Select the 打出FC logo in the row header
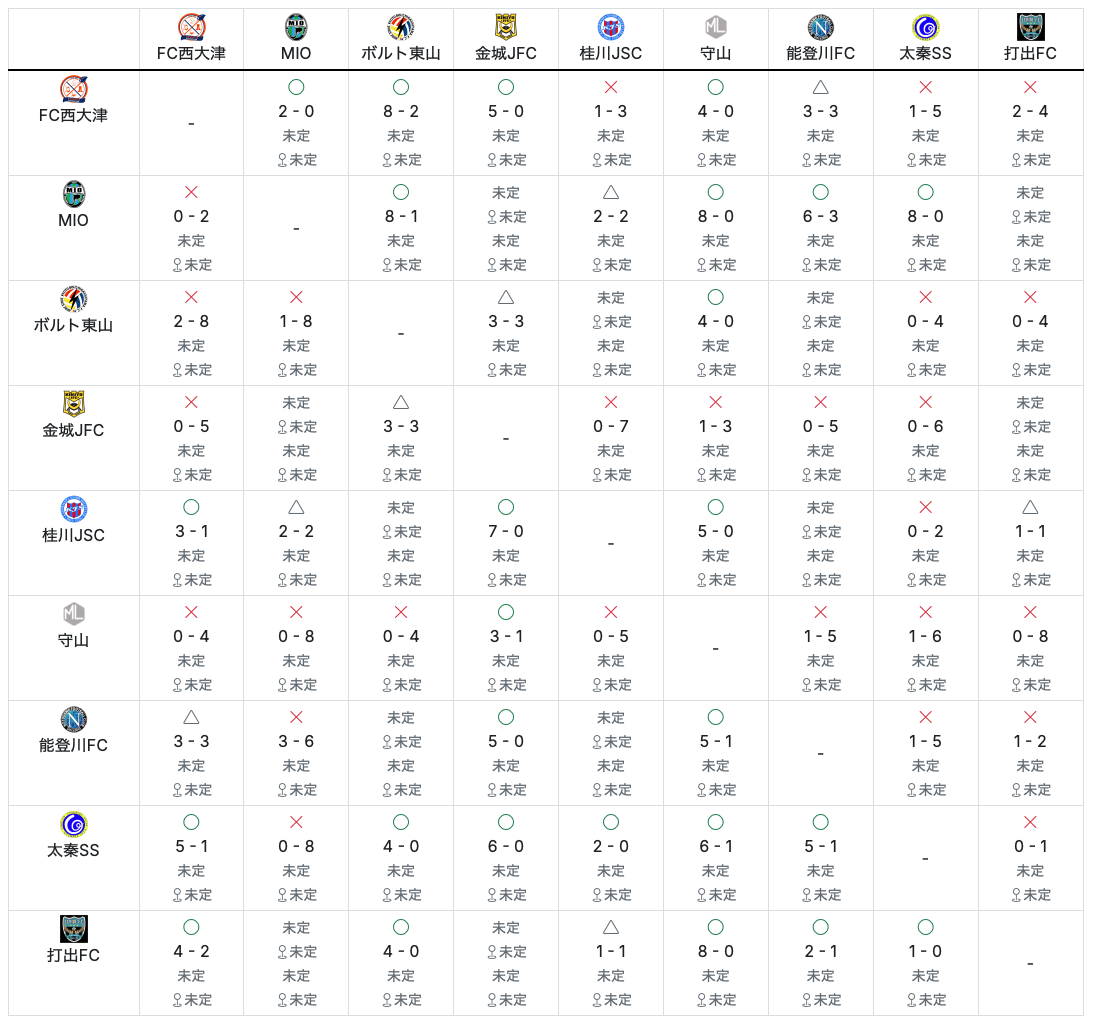The width and height of the screenshot is (1095, 1022). tap(73, 929)
